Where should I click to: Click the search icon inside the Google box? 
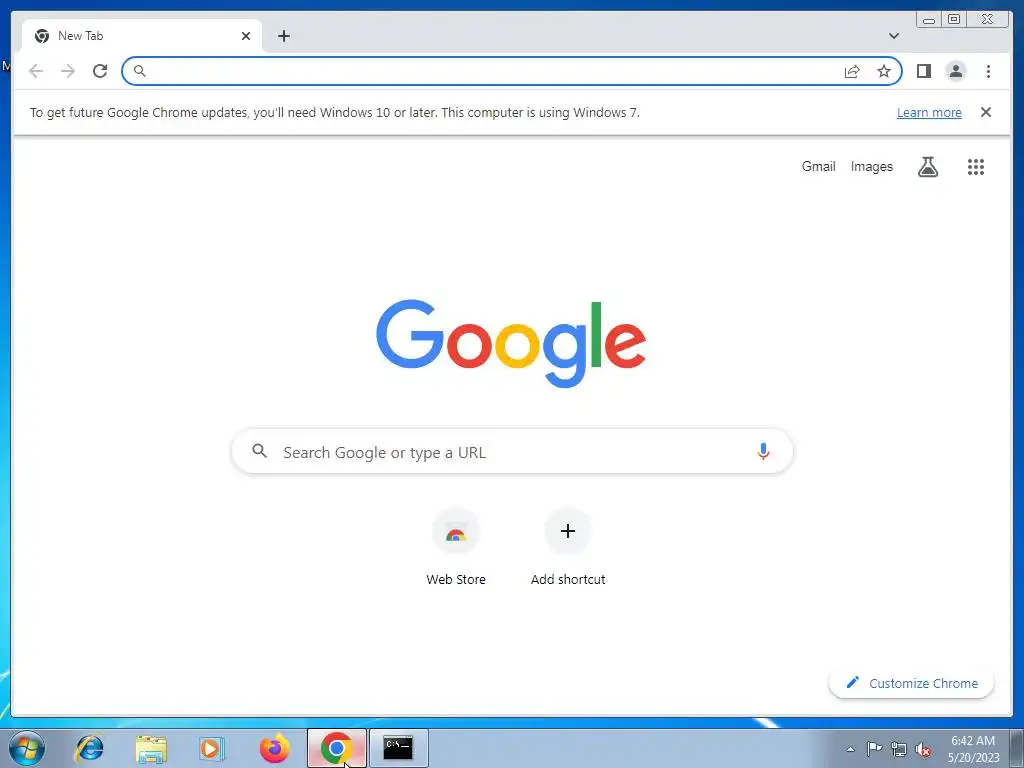point(259,451)
